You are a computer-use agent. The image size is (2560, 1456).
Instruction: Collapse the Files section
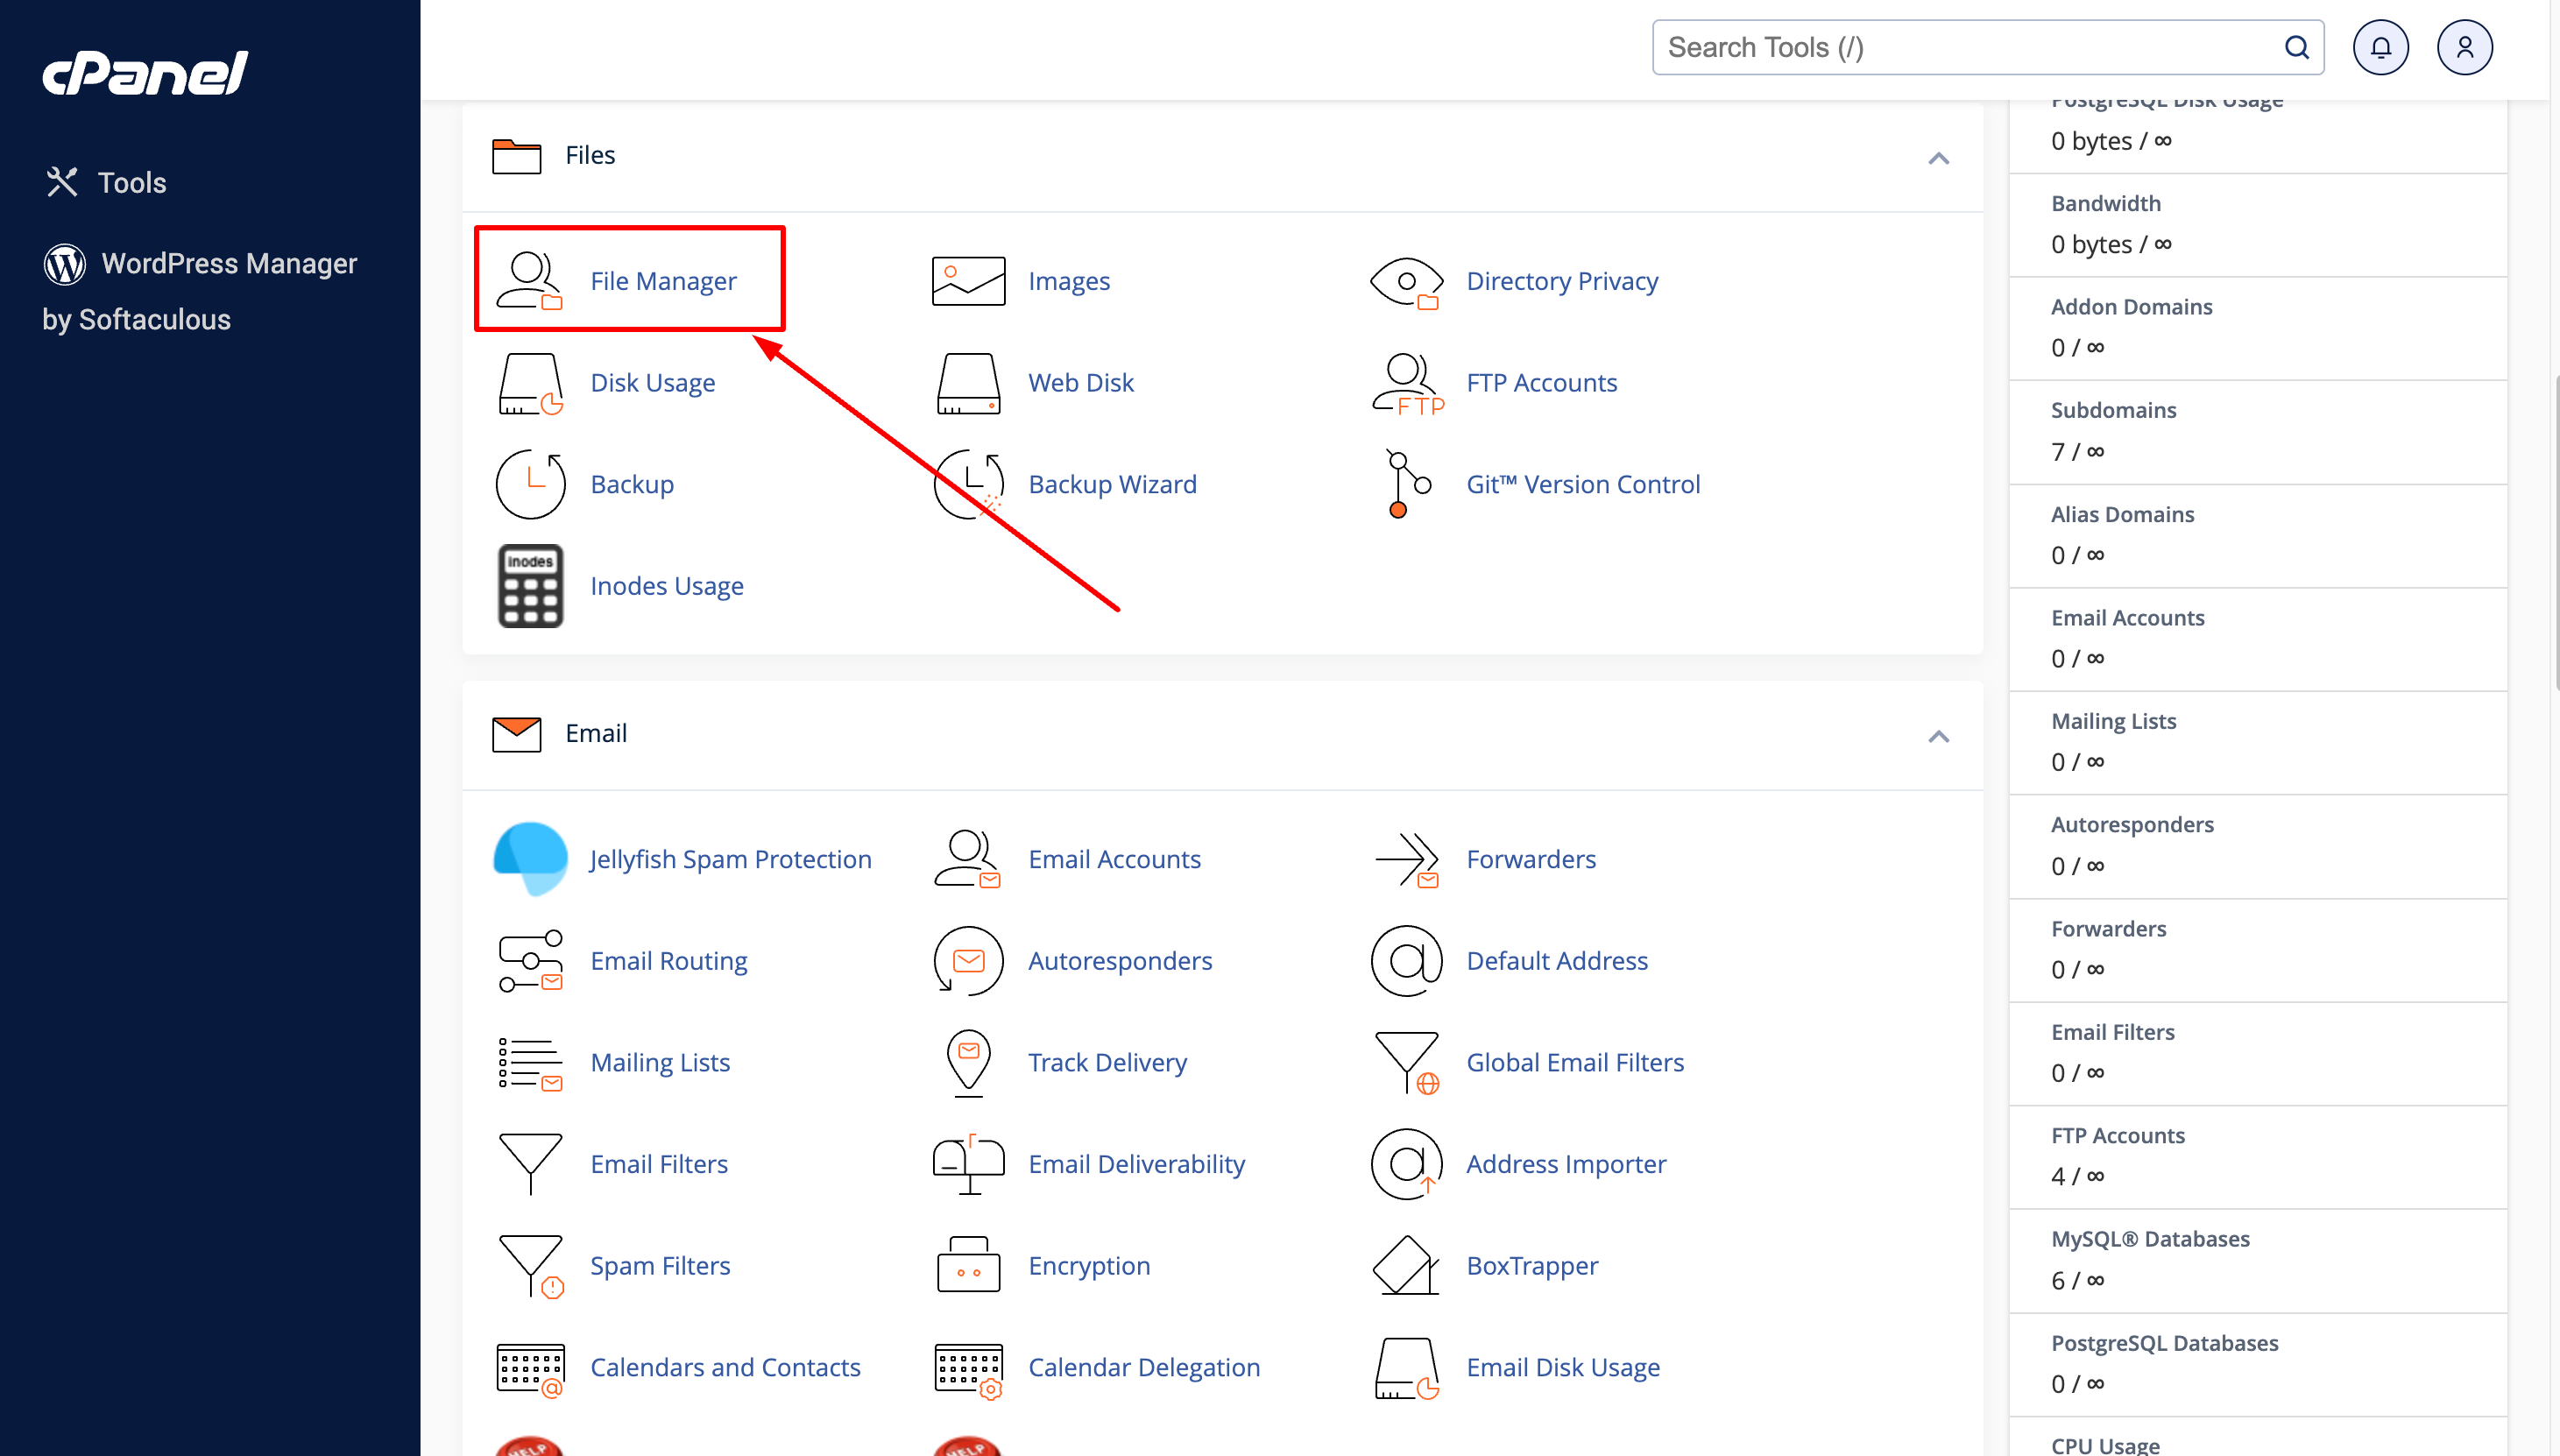(x=1938, y=158)
